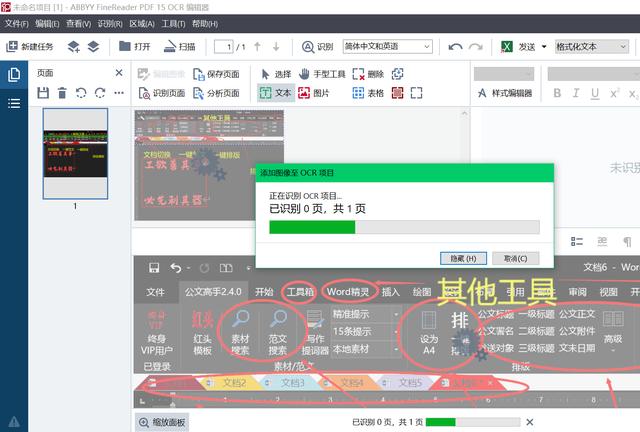The width and height of the screenshot is (640, 432).
Task: Toggle superscript x² formatting
Action: [x=614, y=93]
